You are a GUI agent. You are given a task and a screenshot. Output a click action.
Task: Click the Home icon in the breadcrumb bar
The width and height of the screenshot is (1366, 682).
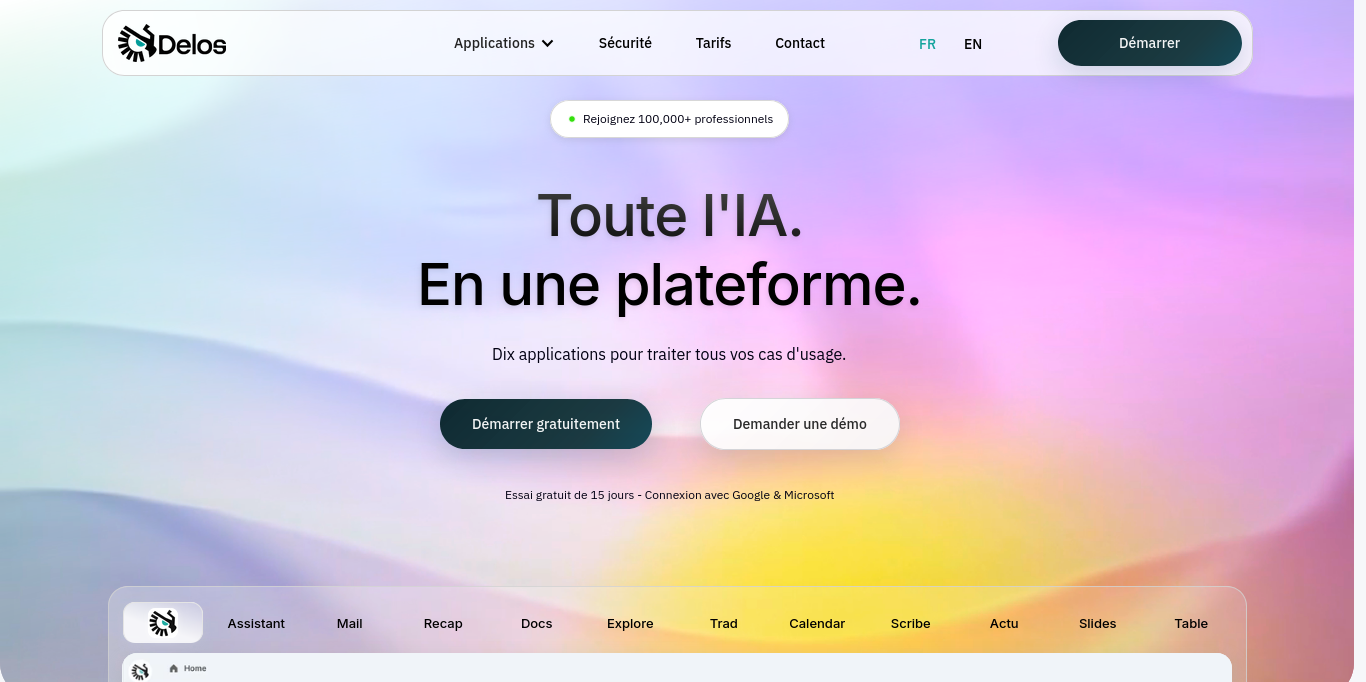point(174,668)
